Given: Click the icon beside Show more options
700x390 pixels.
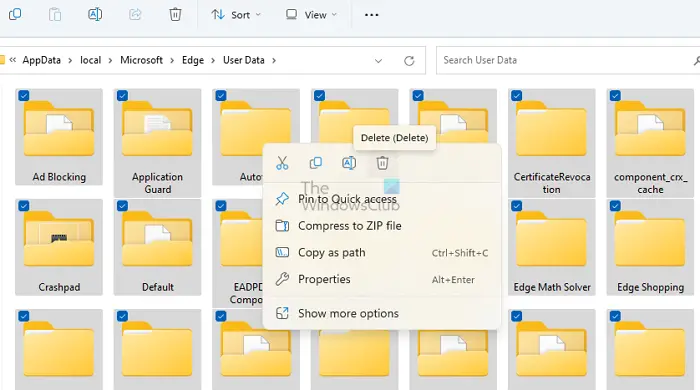Looking at the screenshot, I should pyautogui.click(x=282, y=313).
